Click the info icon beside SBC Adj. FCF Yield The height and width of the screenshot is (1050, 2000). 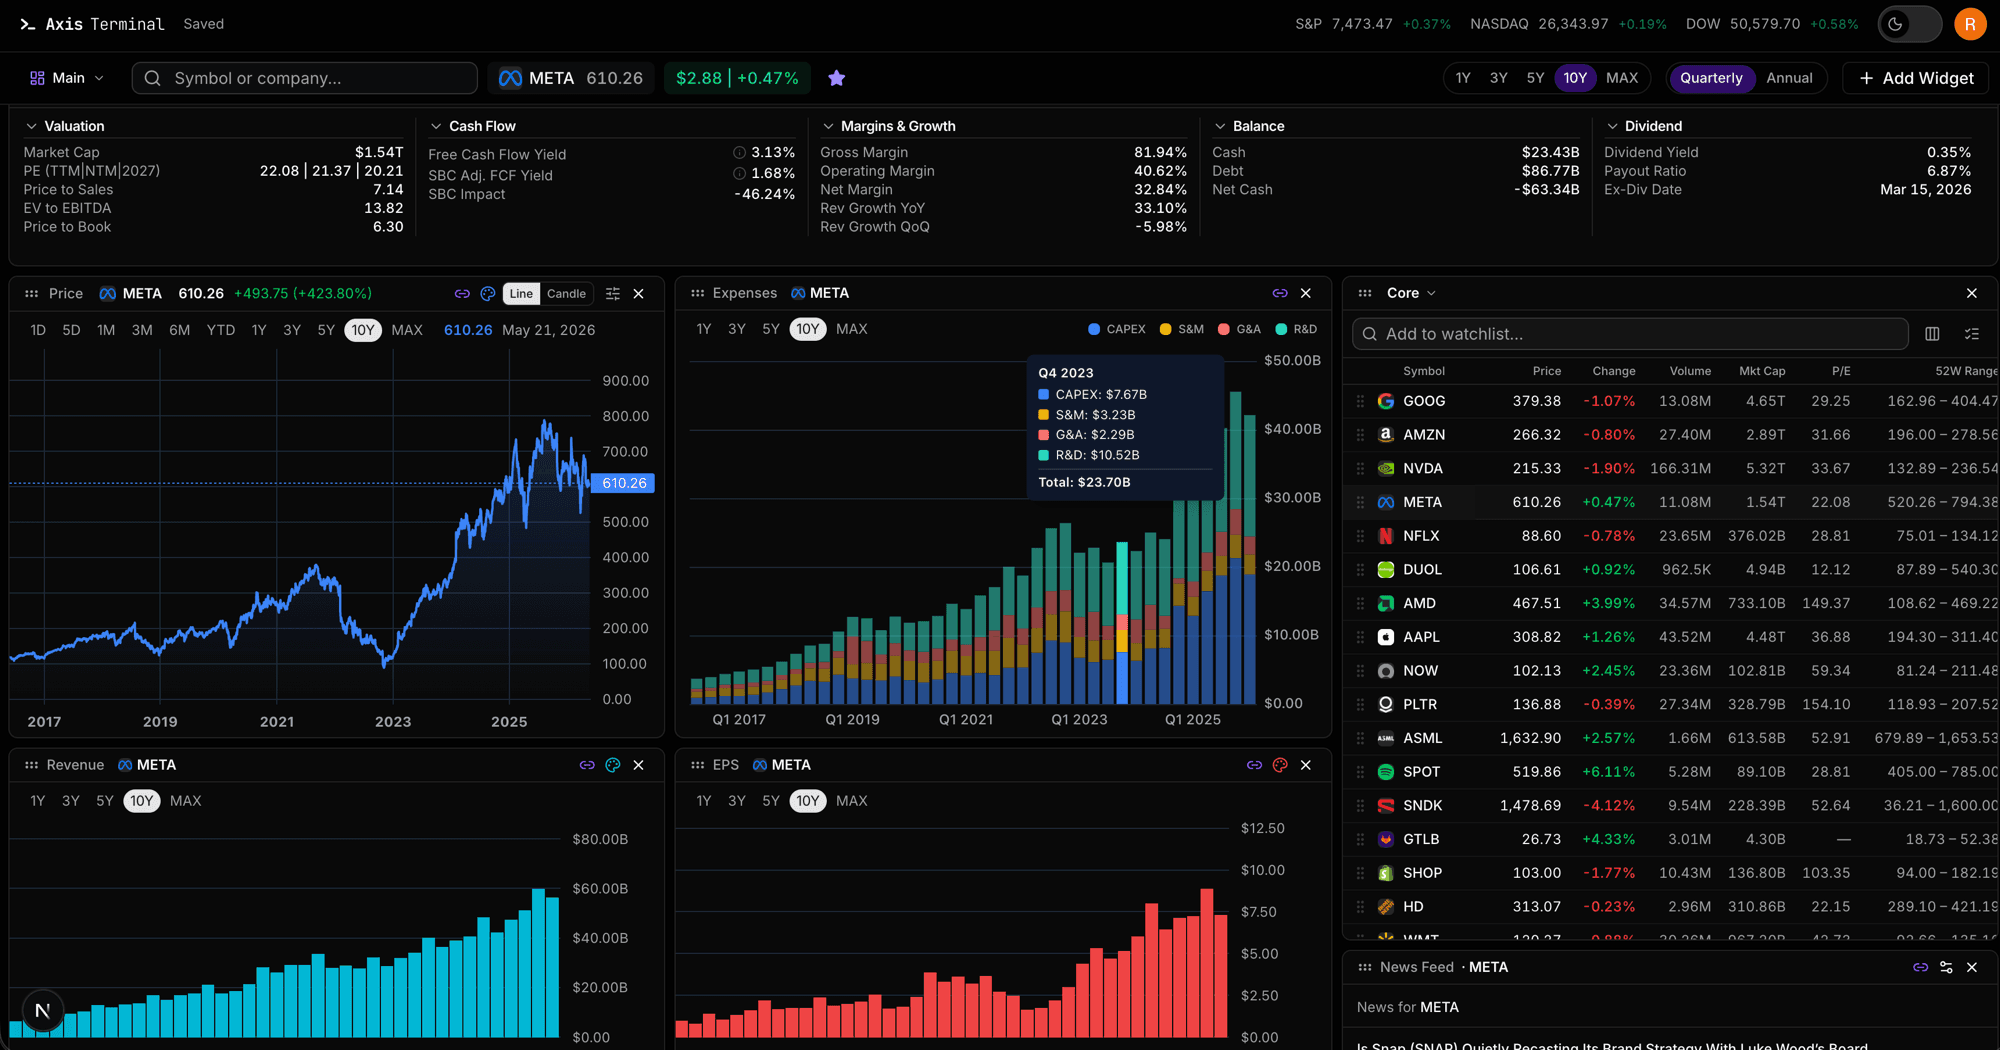point(739,174)
